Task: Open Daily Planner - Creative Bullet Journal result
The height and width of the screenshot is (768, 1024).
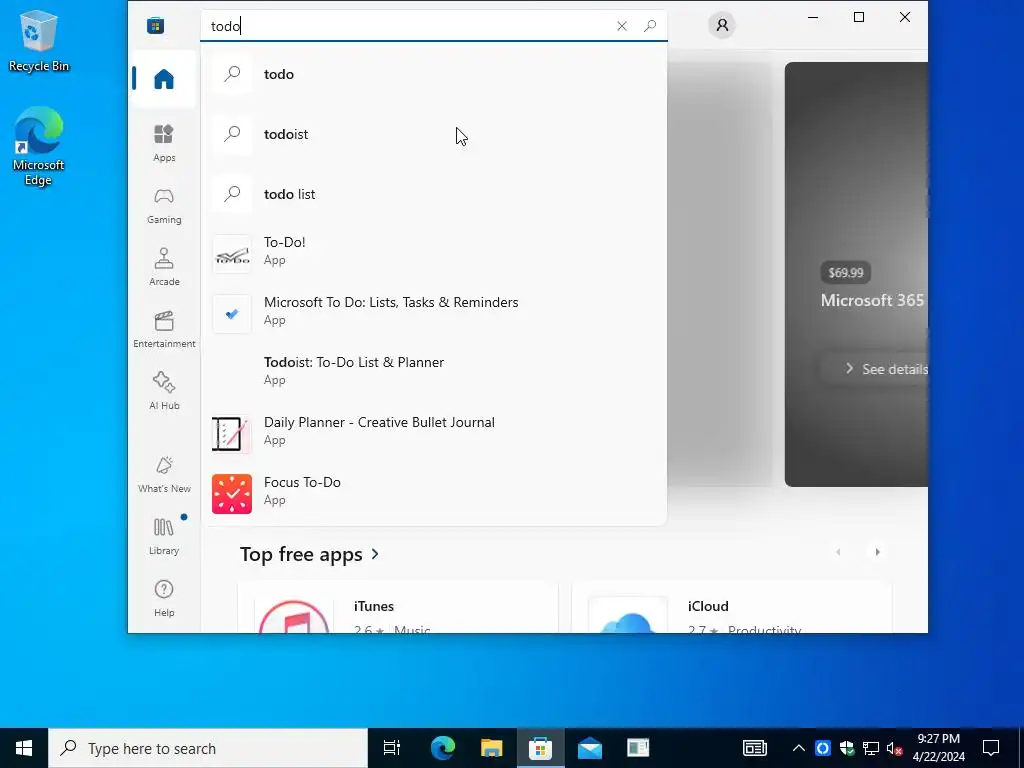Action: coord(434,432)
